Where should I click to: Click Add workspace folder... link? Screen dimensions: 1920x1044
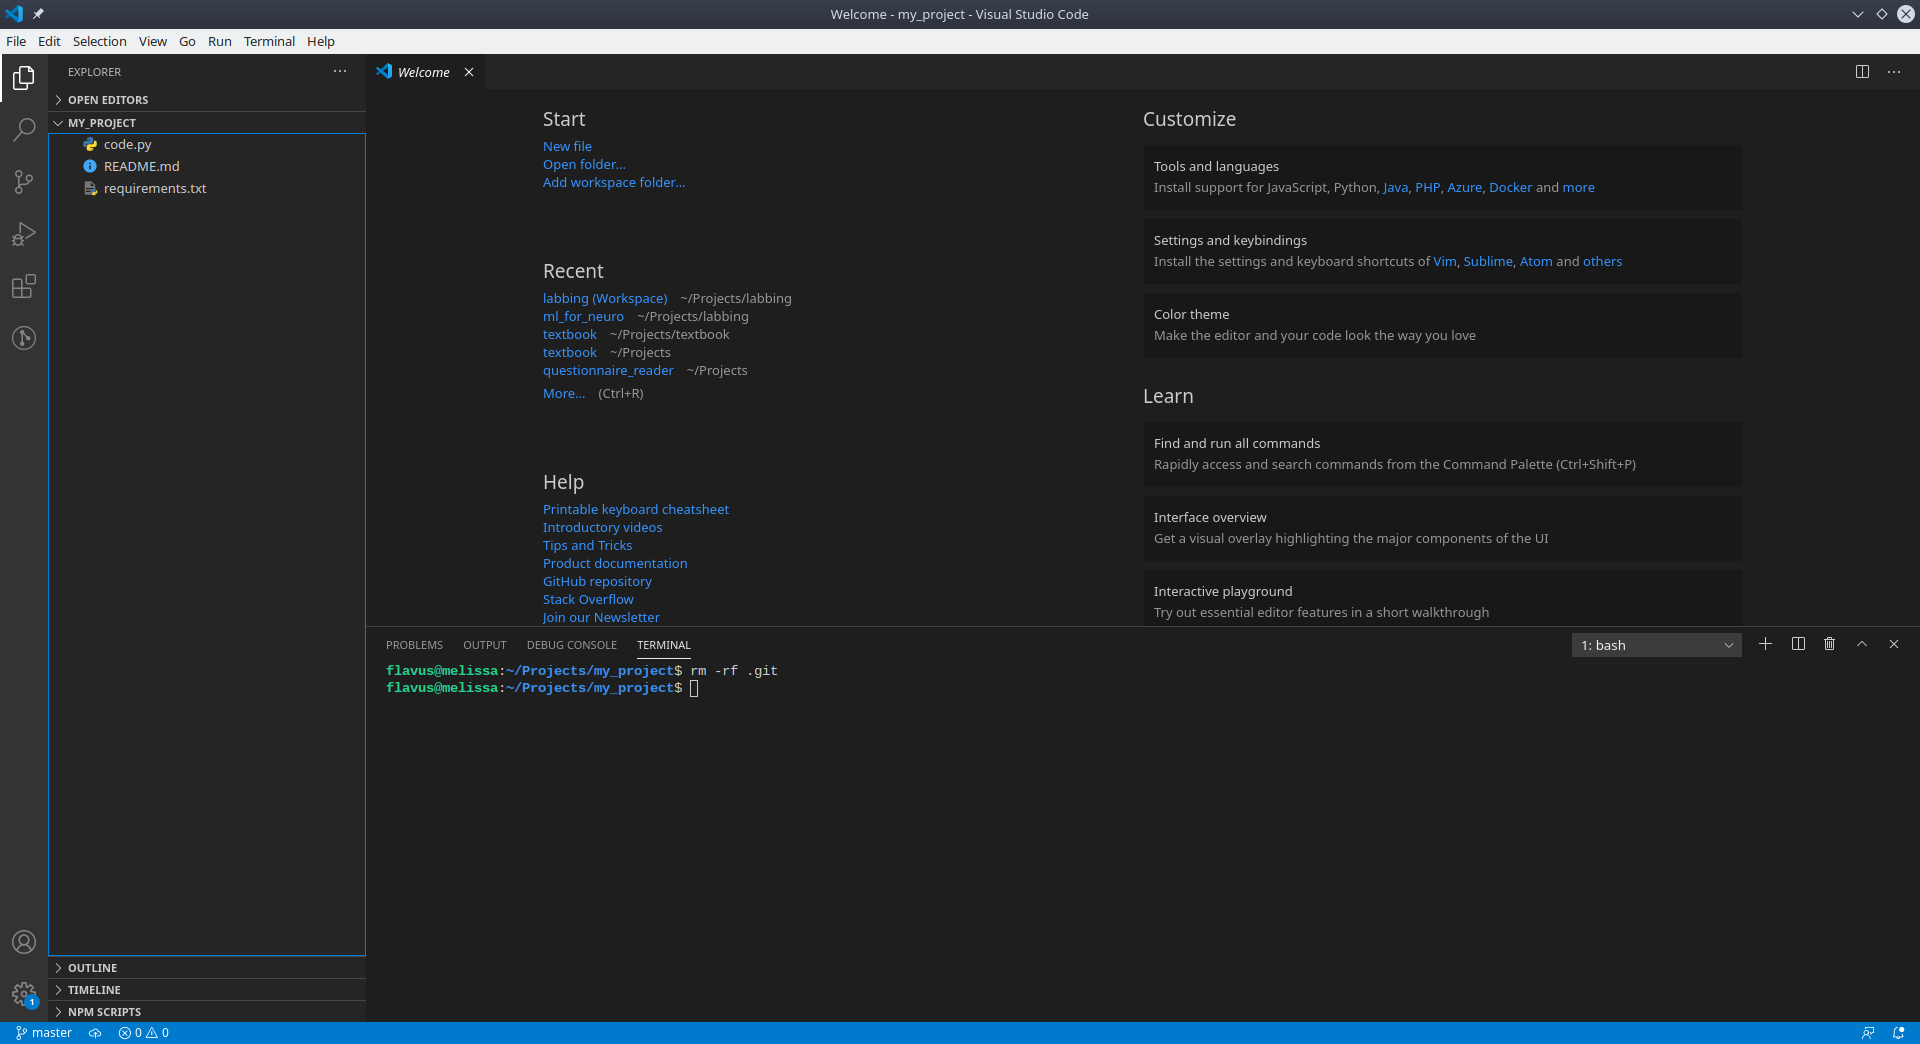pyautogui.click(x=614, y=182)
